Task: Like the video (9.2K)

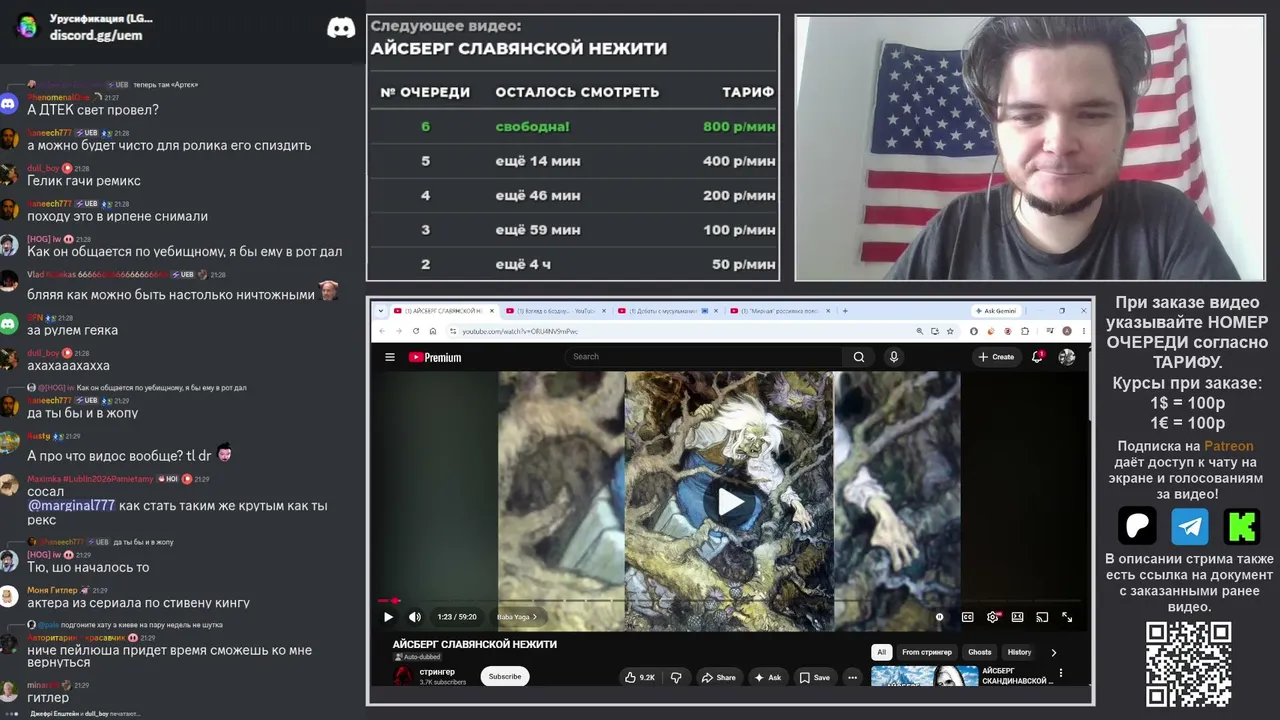Action: (640, 677)
